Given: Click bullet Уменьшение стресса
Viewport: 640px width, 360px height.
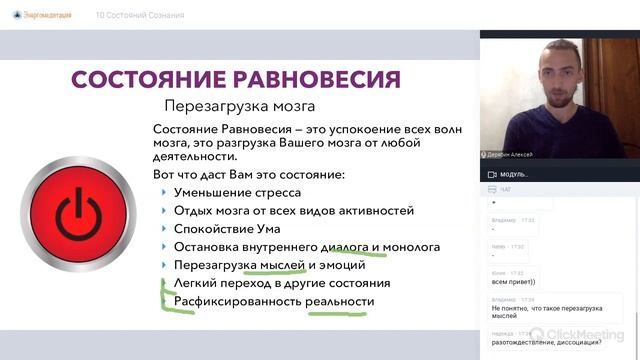Looking at the screenshot, I should tap(237, 193).
